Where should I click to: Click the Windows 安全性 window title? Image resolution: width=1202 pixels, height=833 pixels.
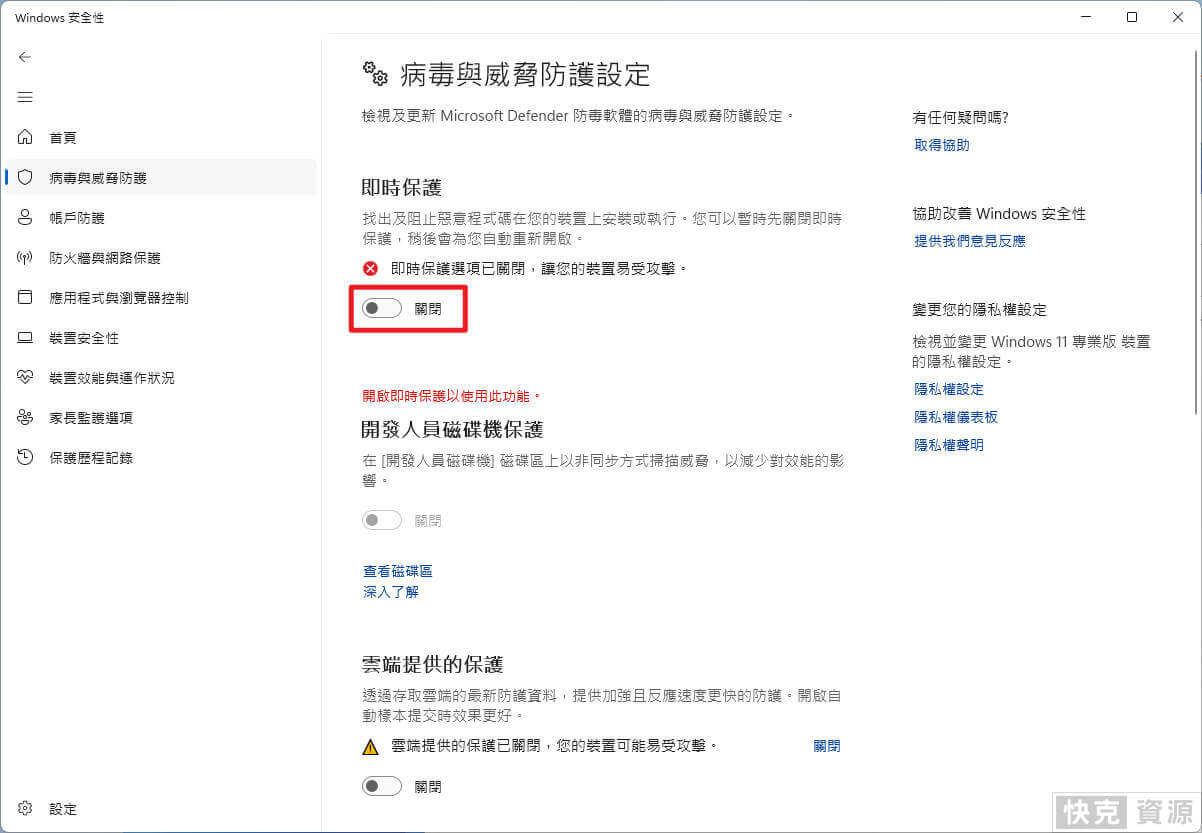pos(59,18)
